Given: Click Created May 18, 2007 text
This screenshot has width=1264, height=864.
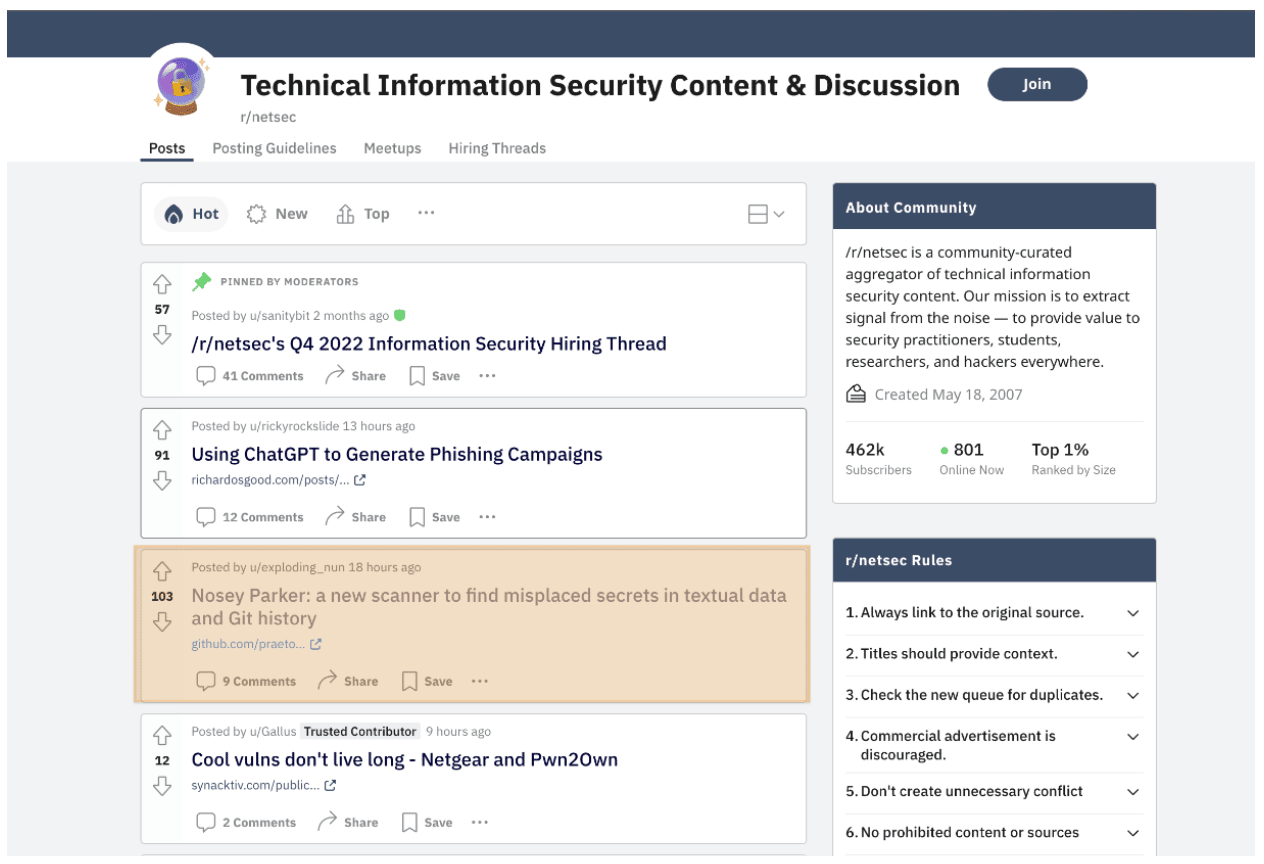Looking at the screenshot, I should point(948,394).
